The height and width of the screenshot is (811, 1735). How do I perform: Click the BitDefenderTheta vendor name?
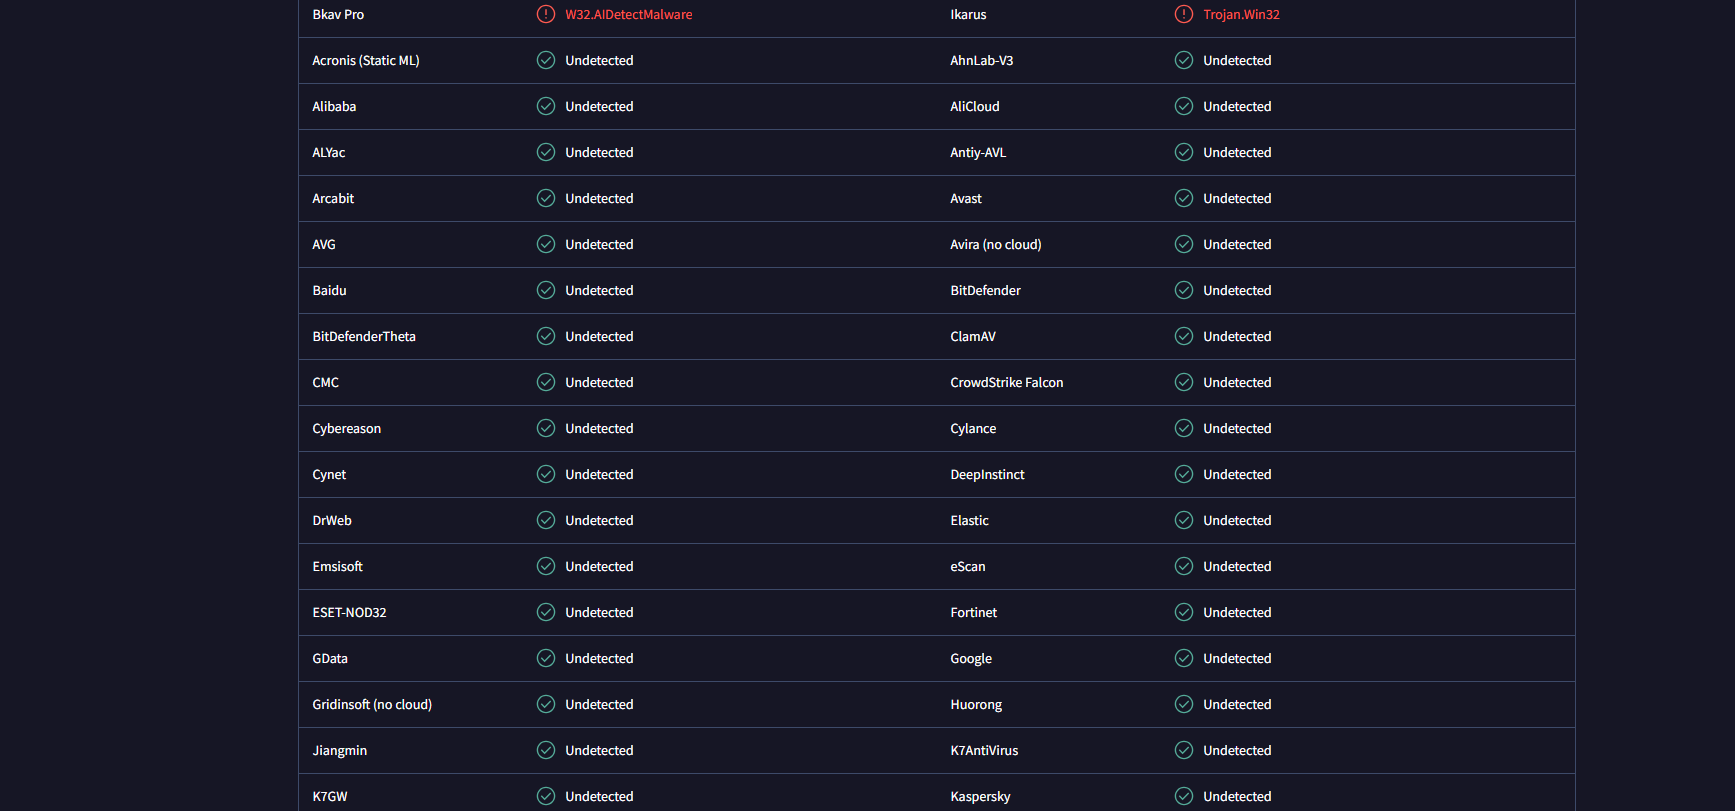[364, 337]
